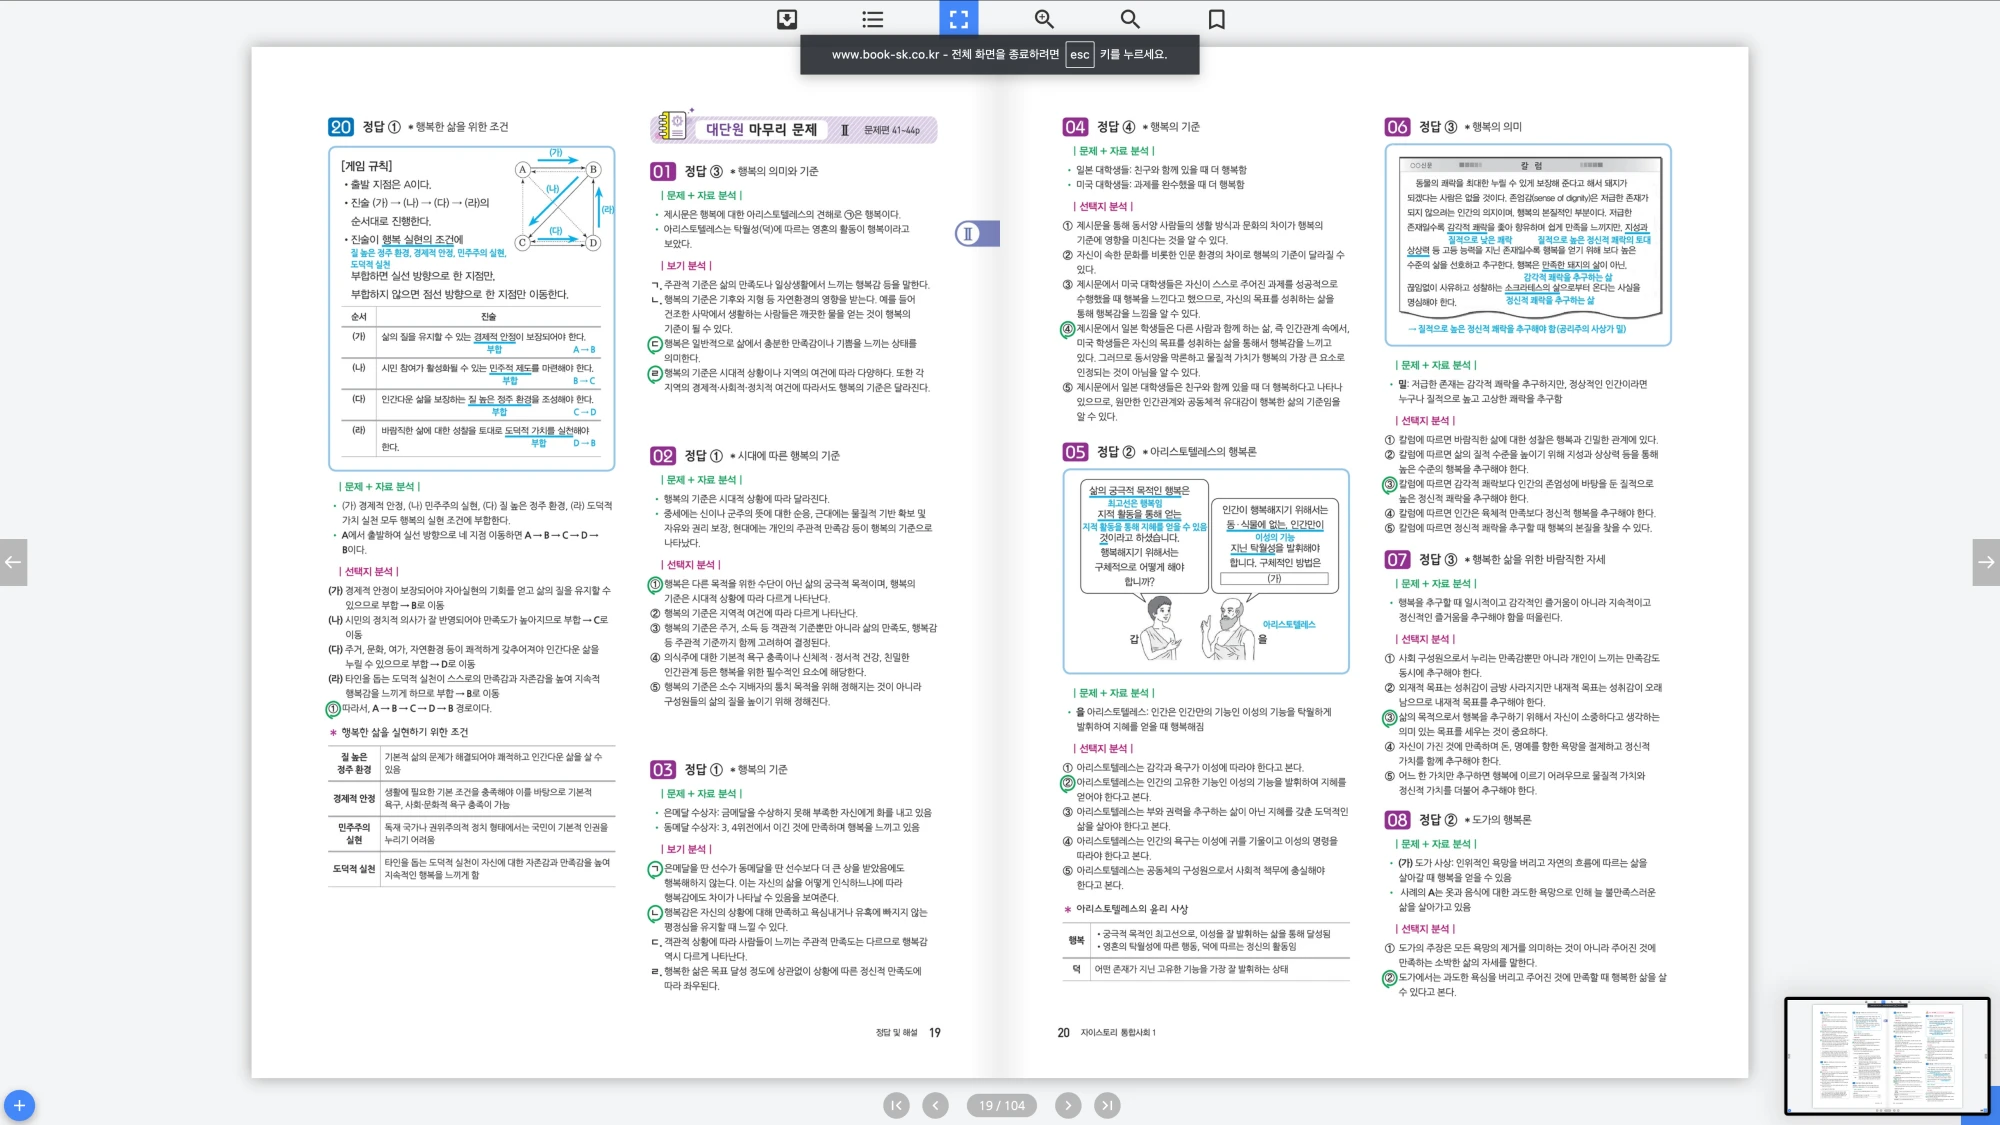Click the question 06 number badge
Image resolution: width=2000 pixels, height=1125 pixels.
pos(1397,127)
